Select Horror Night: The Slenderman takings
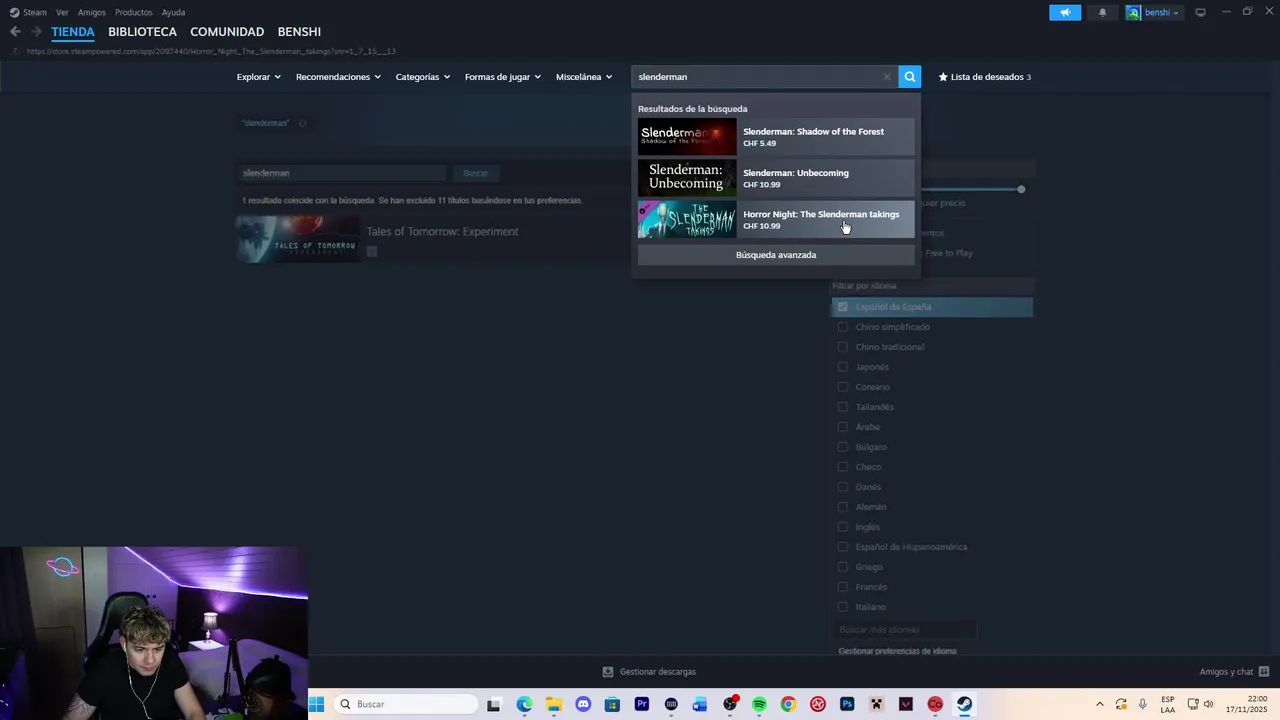The height and width of the screenshot is (720, 1280). coord(776,219)
